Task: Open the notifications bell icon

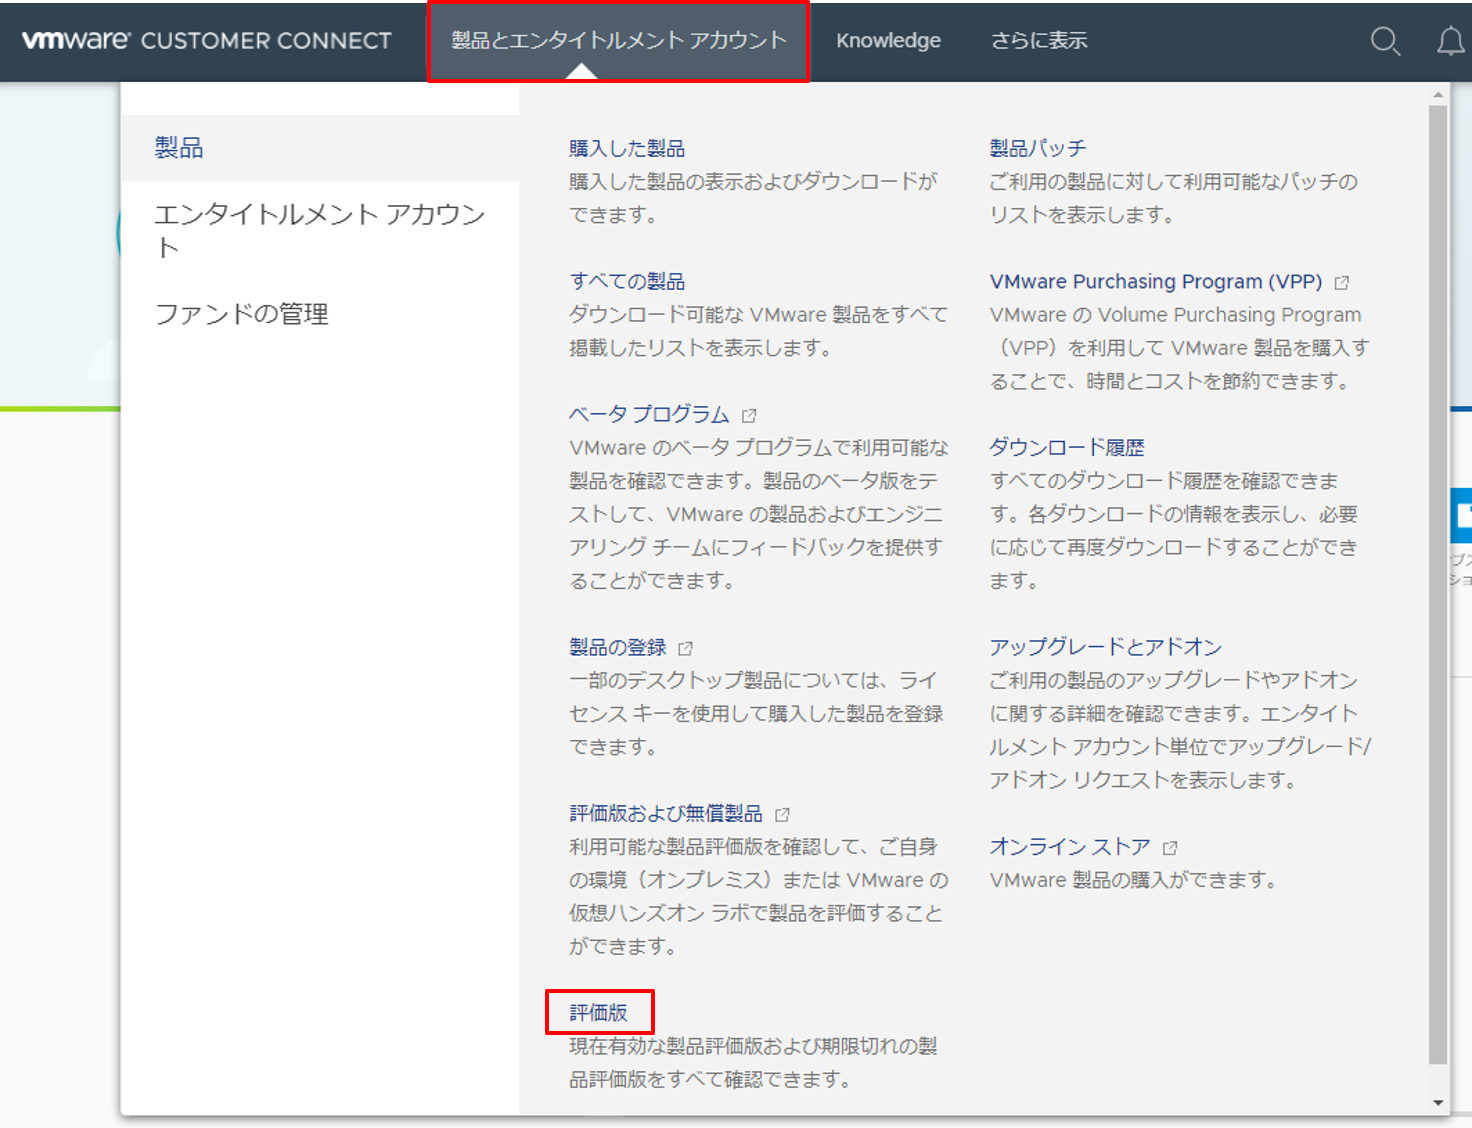Action: pos(1451,41)
